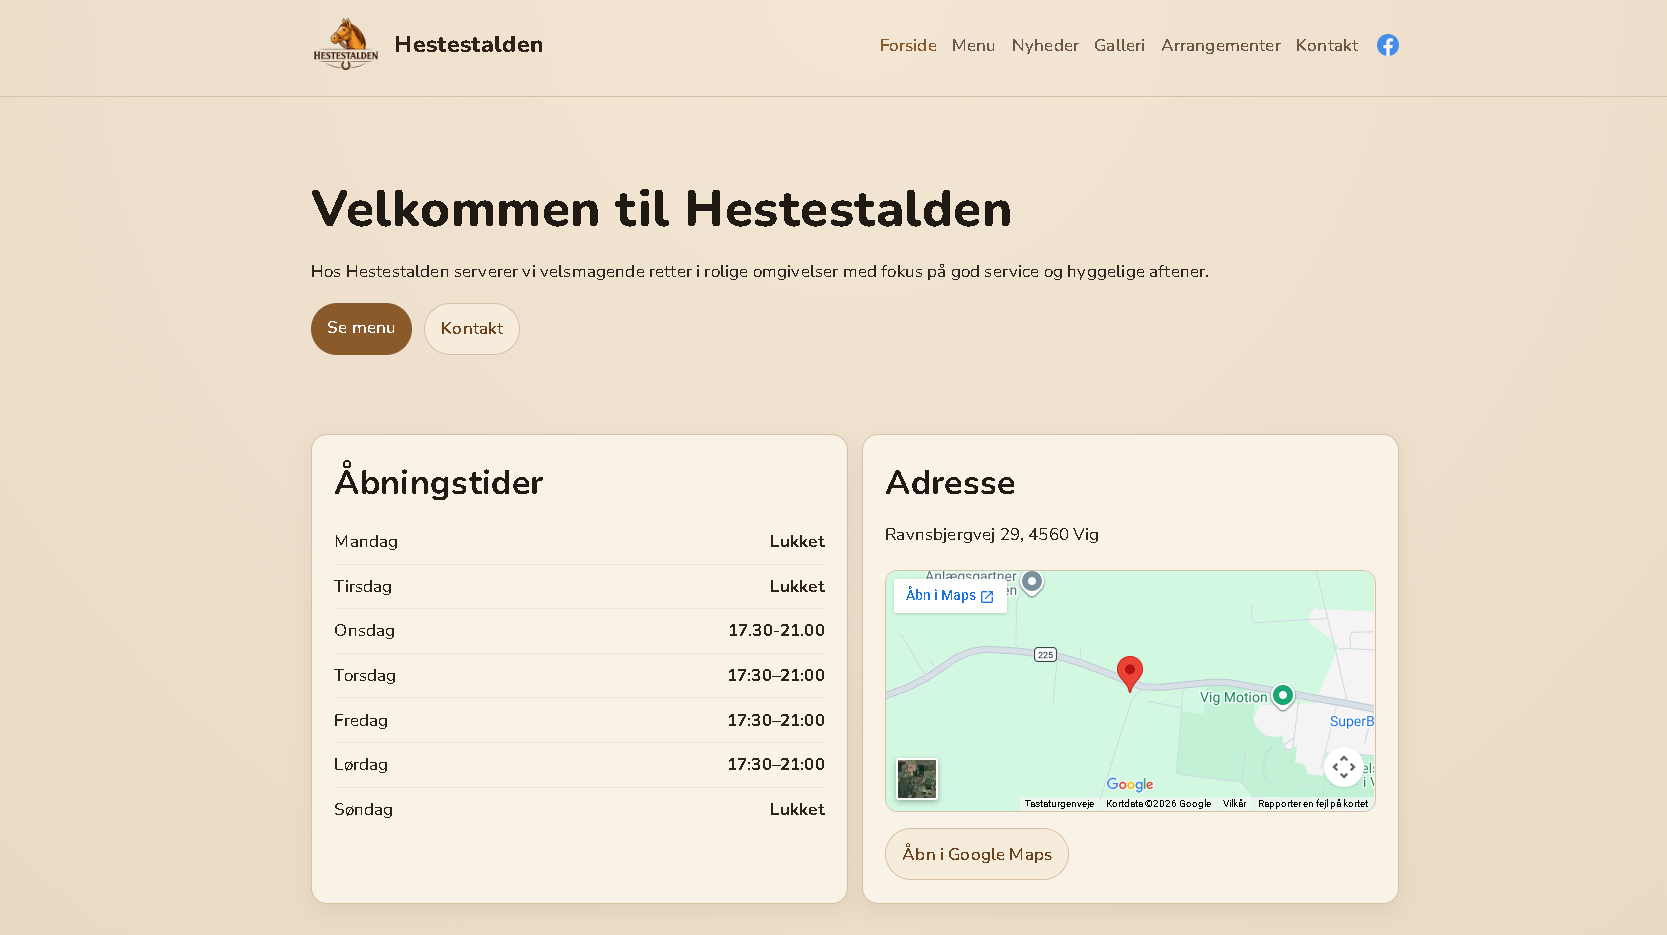Go to the Nyheder page
Screen dimensions: 1667x935
tap(1045, 45)
